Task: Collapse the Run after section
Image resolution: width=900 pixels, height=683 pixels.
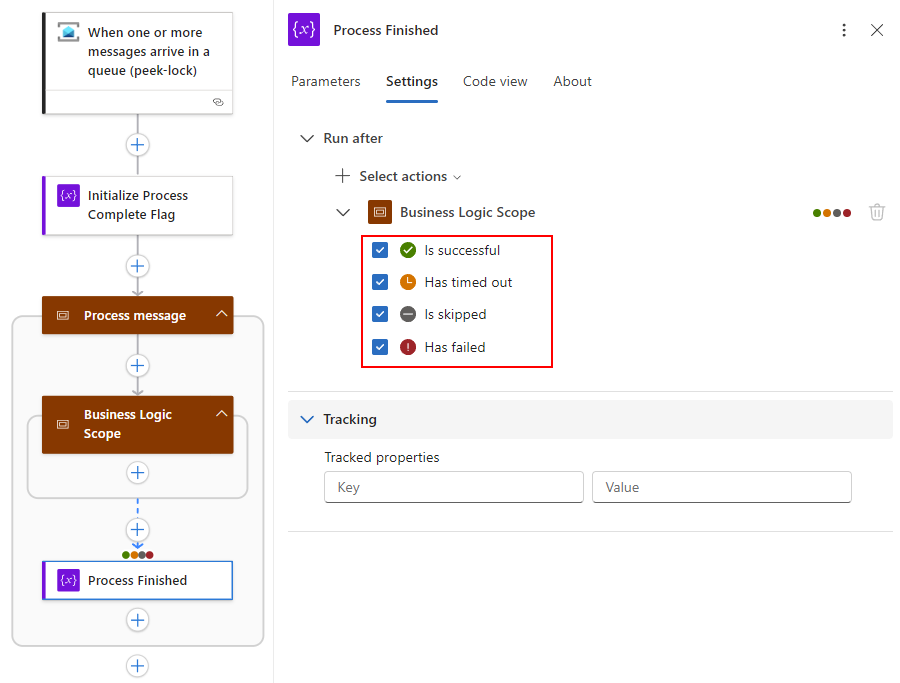Action: point(307,139)
